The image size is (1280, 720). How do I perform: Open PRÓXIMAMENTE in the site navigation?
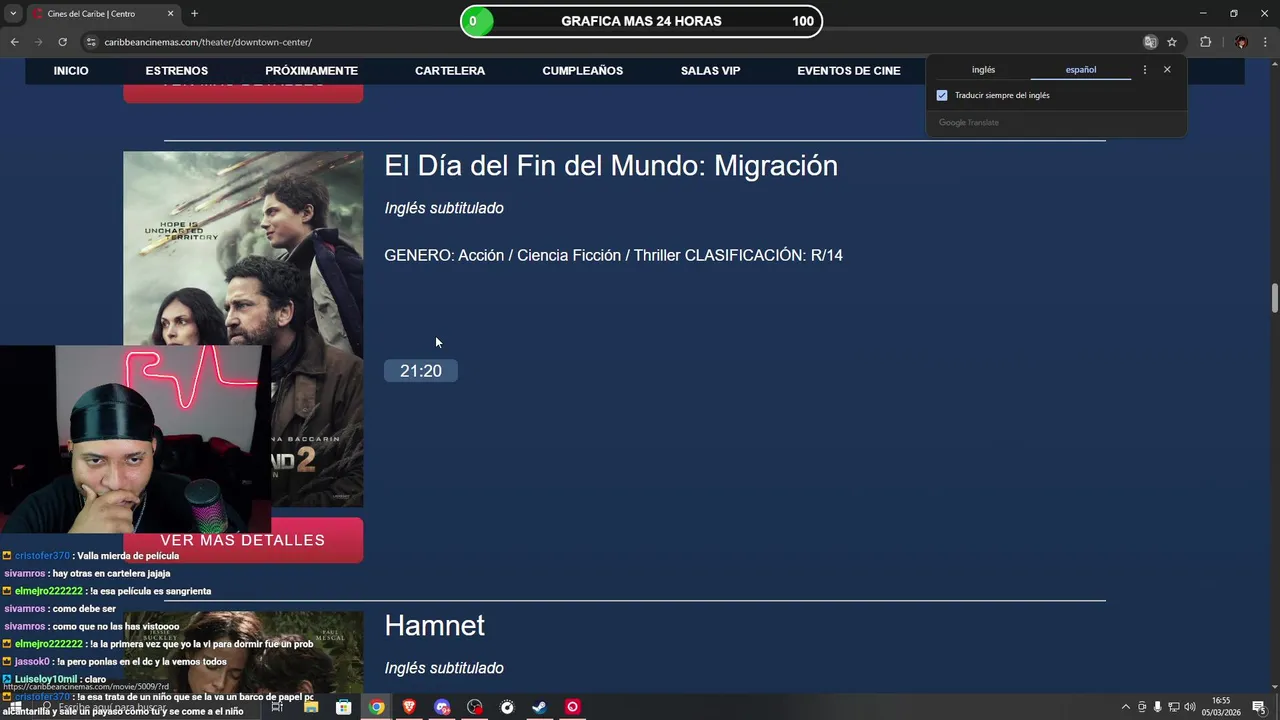311,71
